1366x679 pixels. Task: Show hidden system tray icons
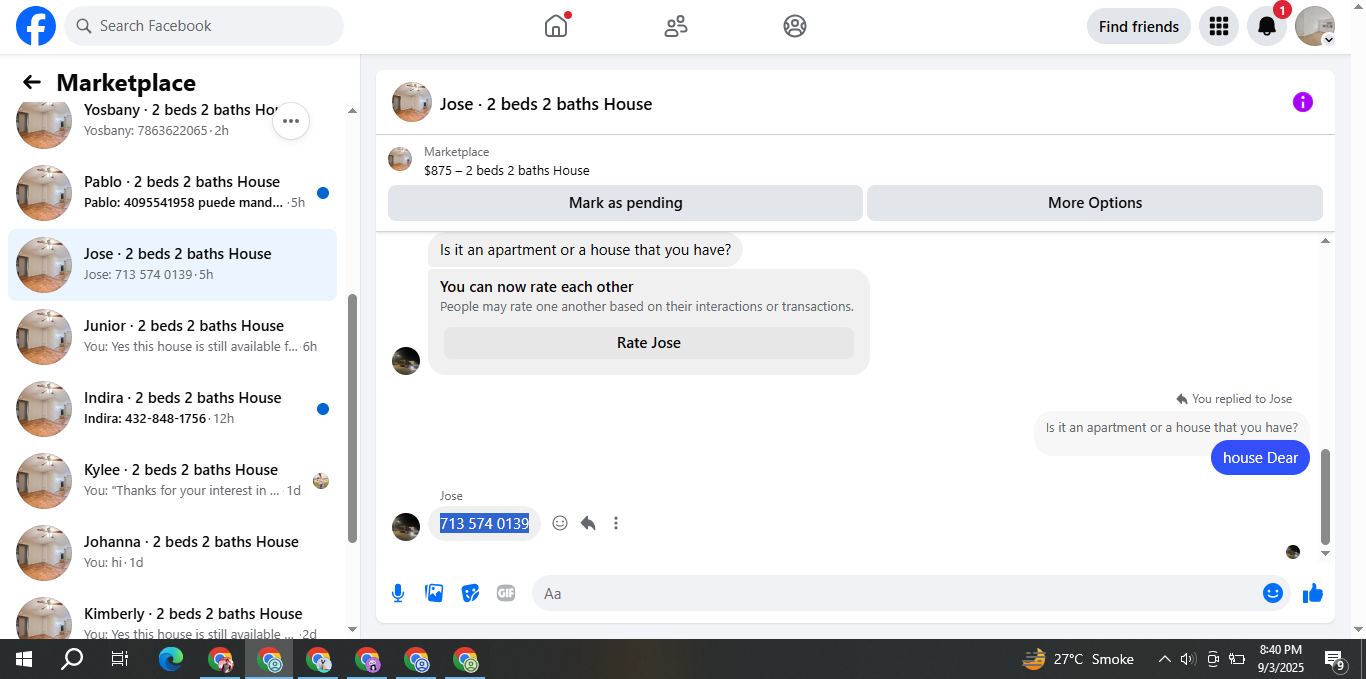click(1164, 659)
